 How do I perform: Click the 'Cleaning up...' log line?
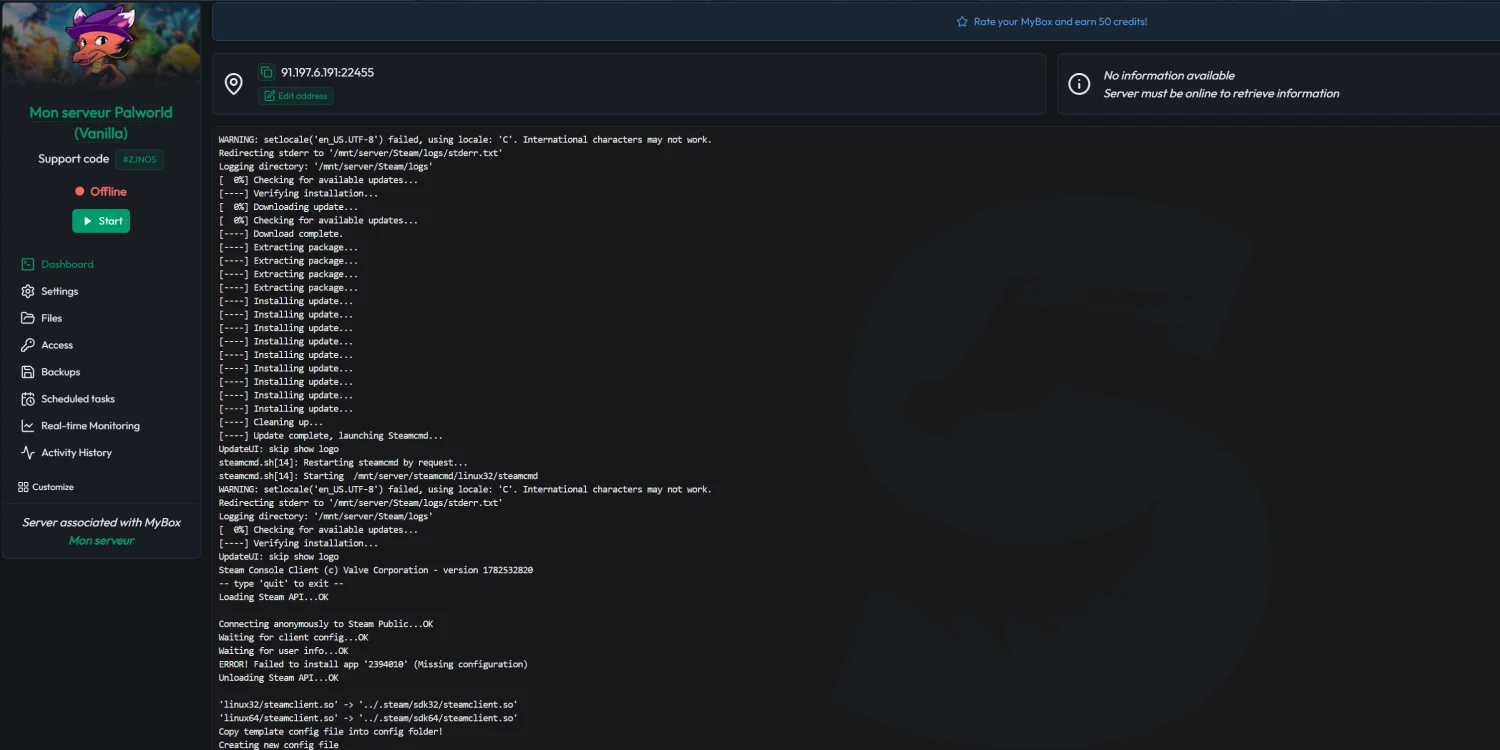[271, 422]
